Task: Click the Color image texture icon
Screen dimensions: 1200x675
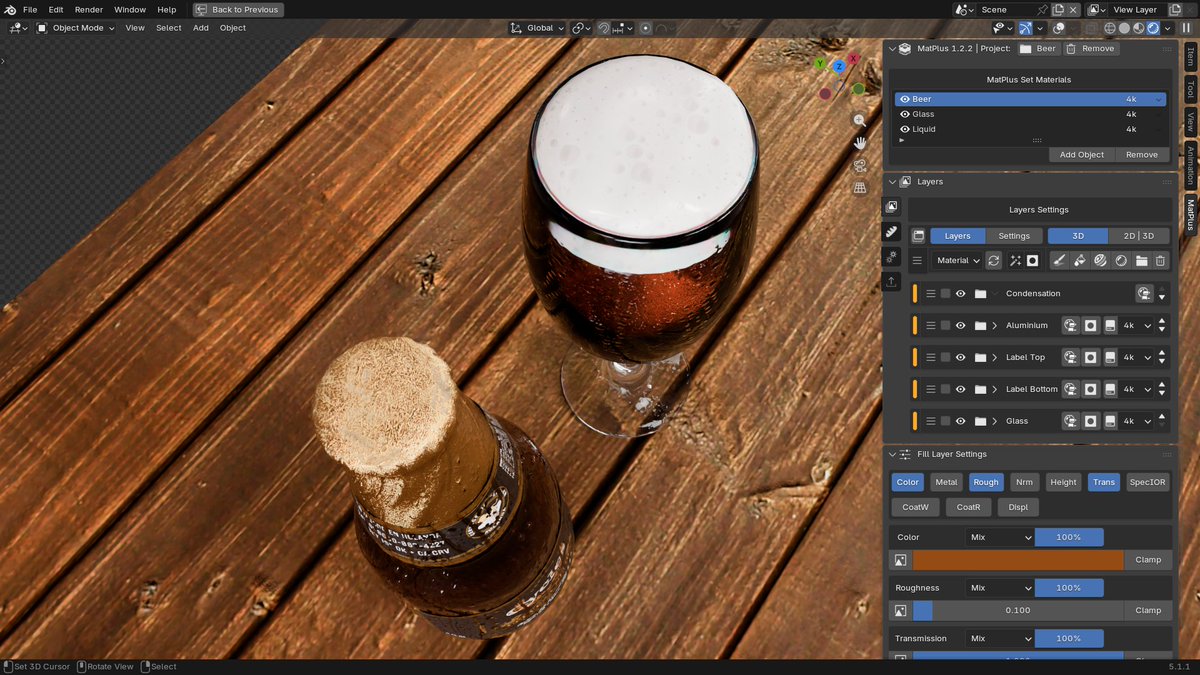Action: (900, 560)
